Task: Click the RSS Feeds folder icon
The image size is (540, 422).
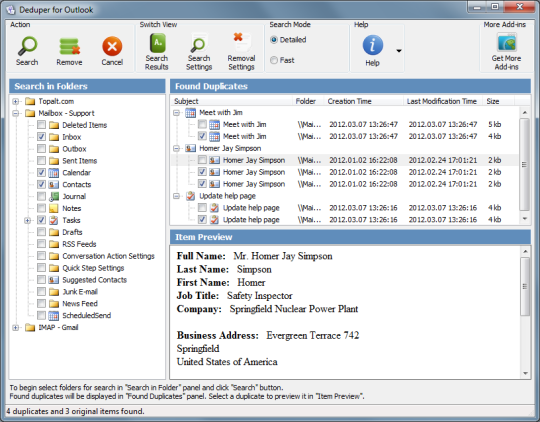Action: (x=54, y=244)
